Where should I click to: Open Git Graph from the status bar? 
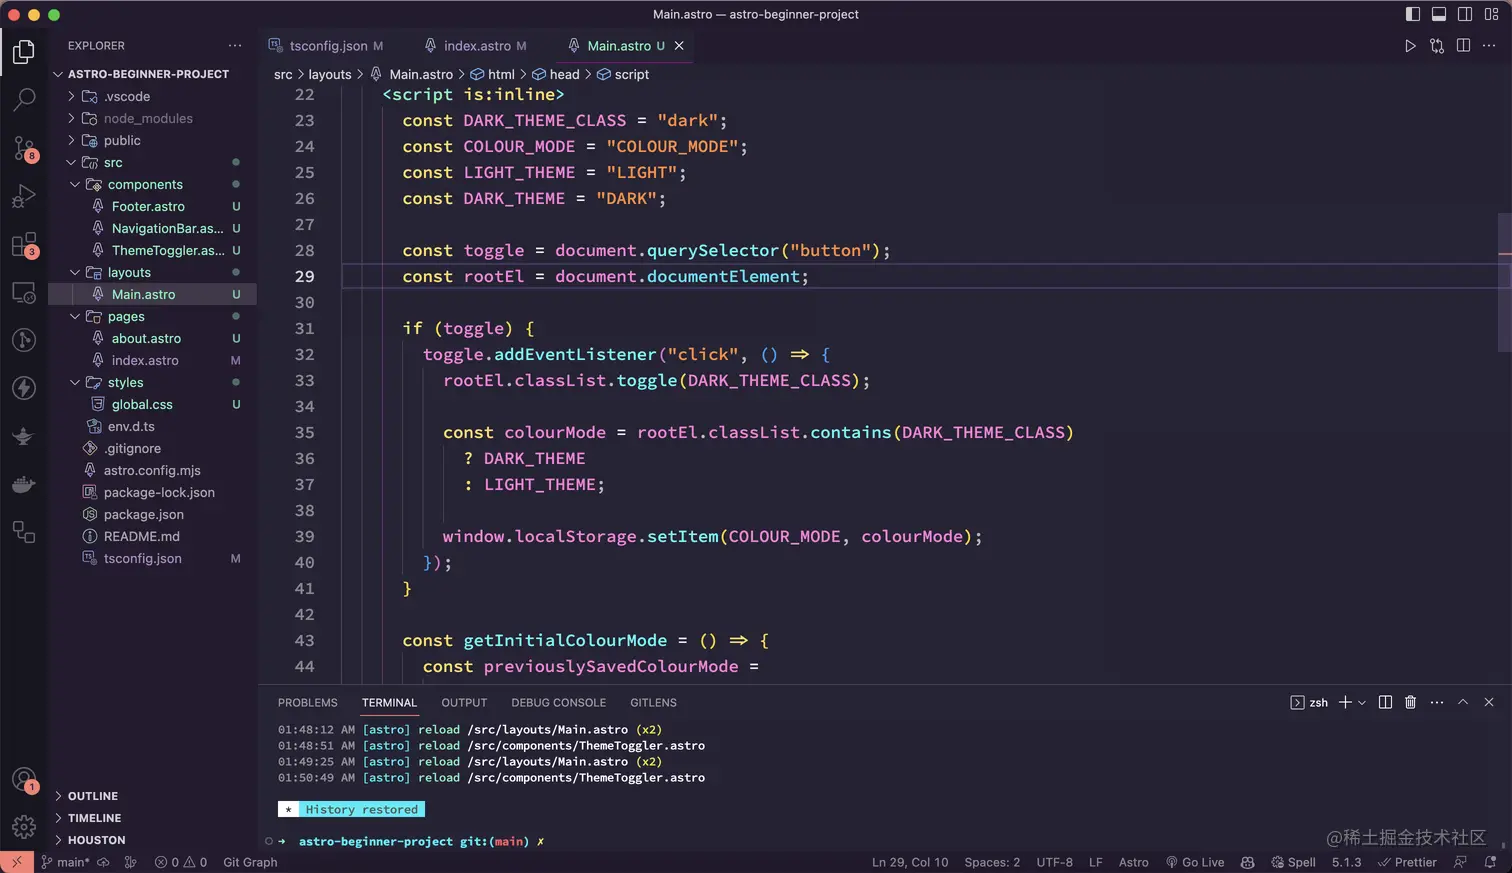click(x=250, y=862)
